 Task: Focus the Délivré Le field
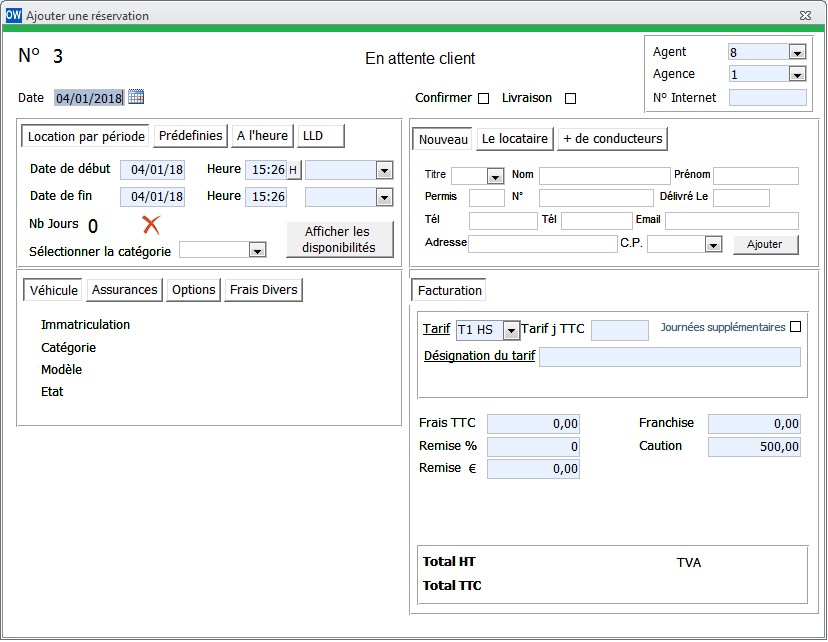(741, 198)
